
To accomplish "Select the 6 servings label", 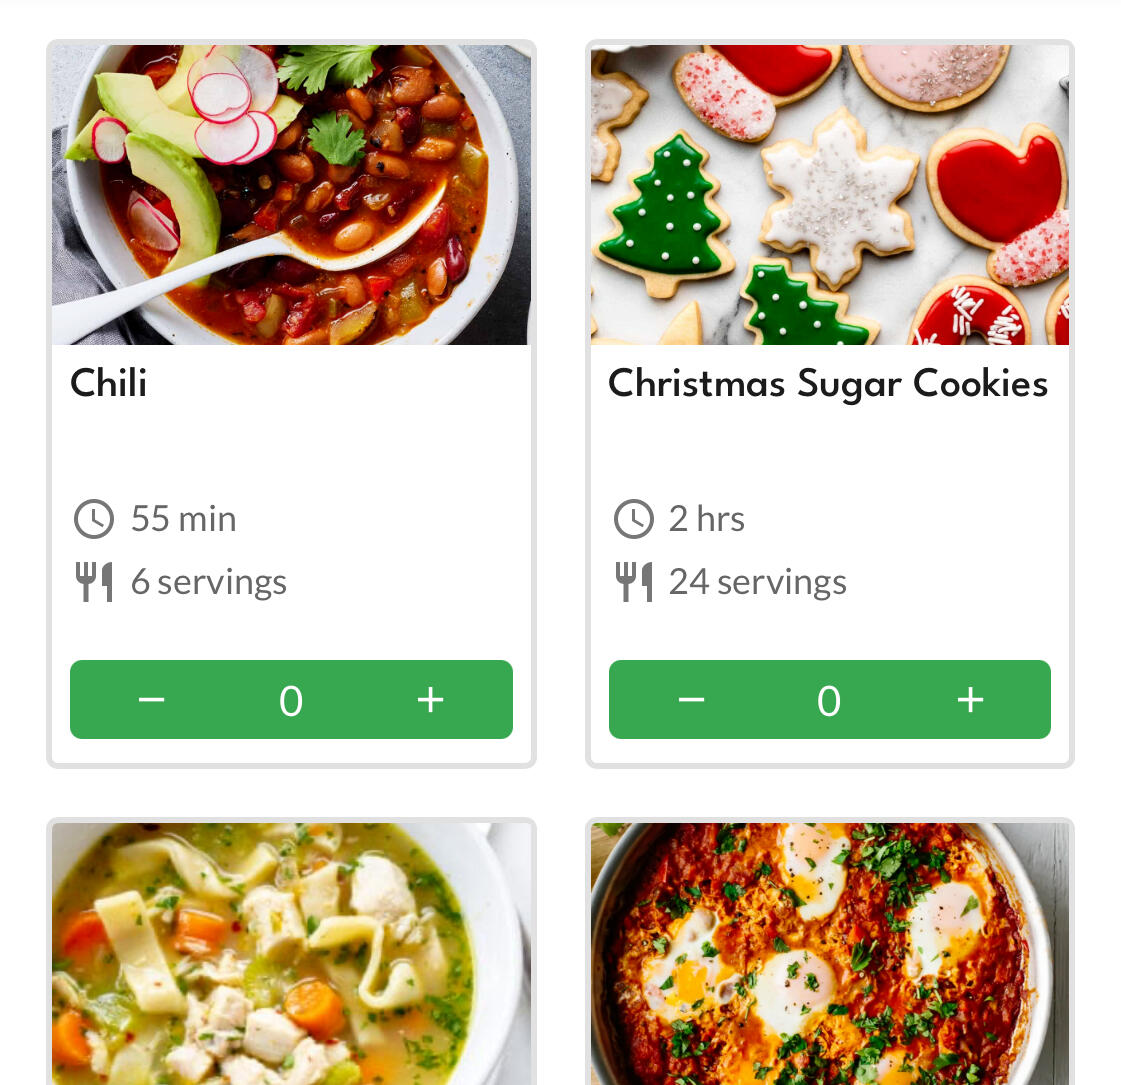I will 209,582.
